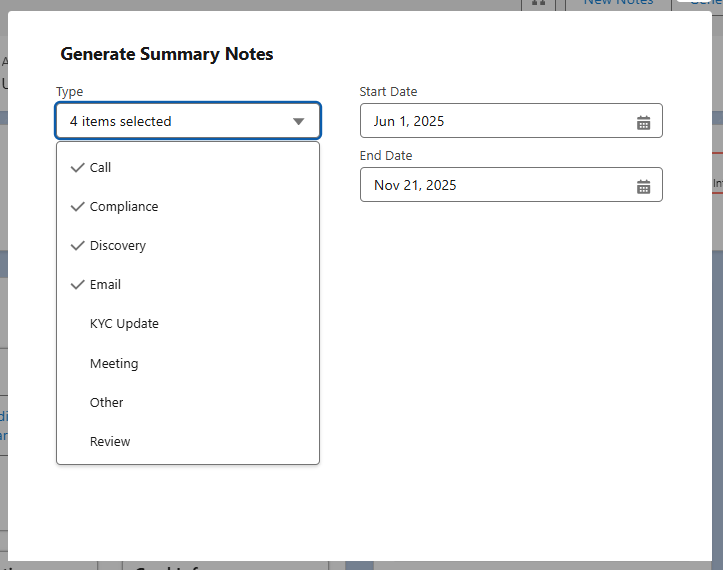Choose the Other type option

tap(107, 403)
